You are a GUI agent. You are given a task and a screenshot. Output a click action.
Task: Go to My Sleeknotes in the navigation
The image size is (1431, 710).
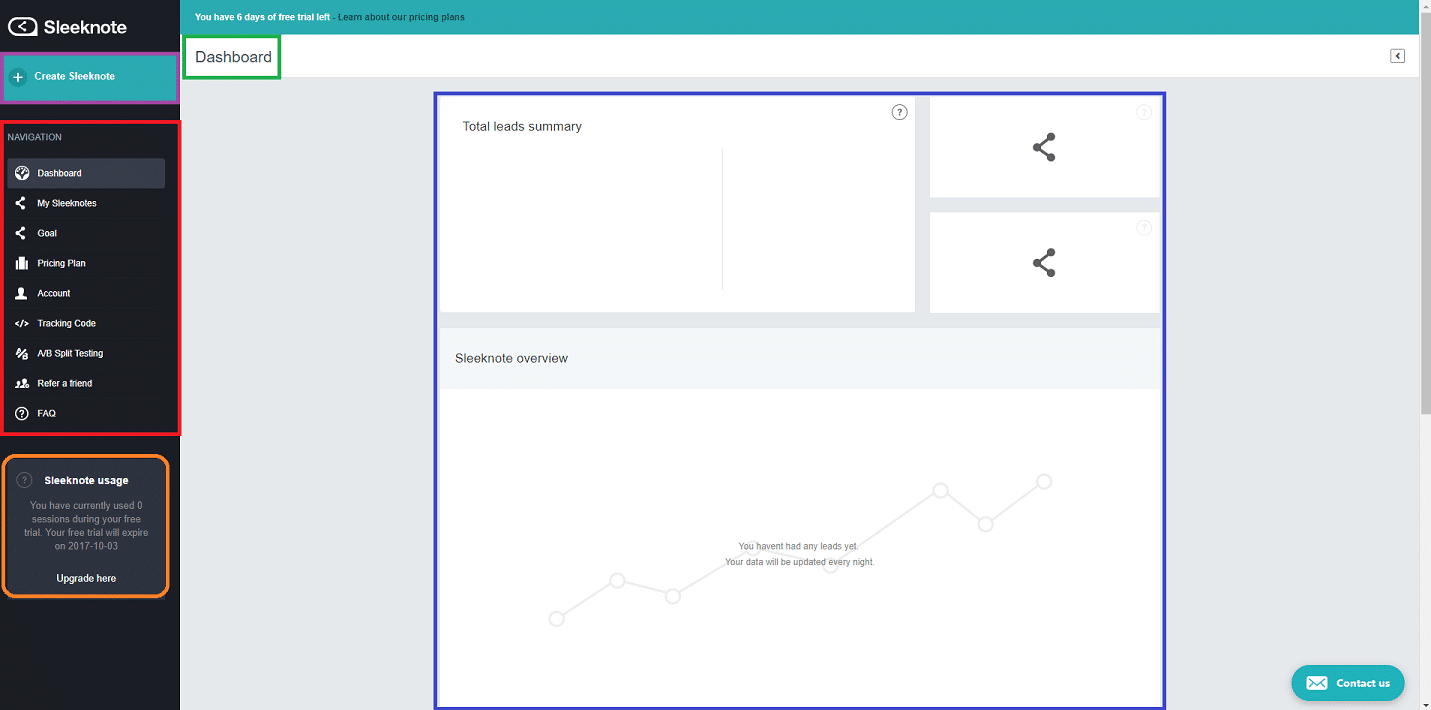[x=86, y=203]
